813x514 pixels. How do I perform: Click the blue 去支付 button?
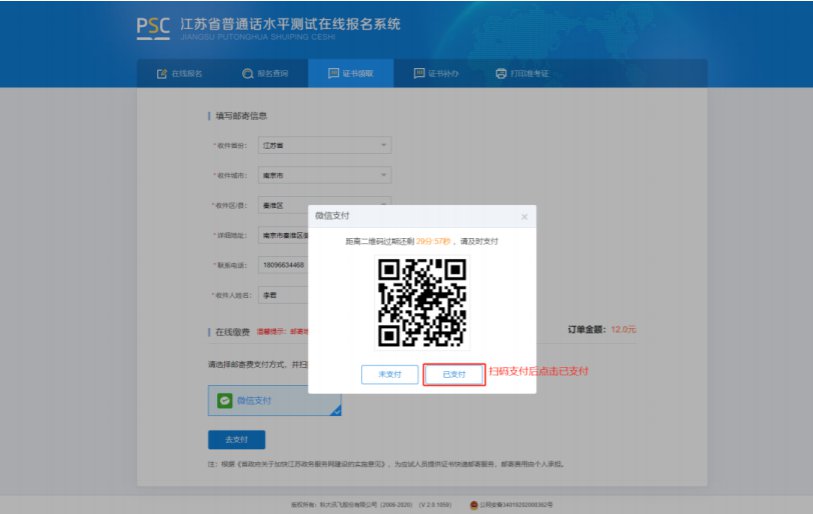236,440
